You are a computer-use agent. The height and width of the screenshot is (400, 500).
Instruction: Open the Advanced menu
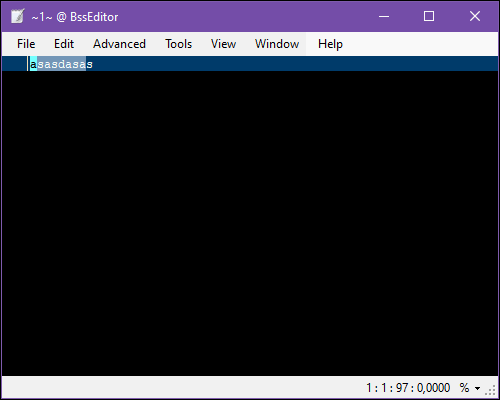coord(119,44)
